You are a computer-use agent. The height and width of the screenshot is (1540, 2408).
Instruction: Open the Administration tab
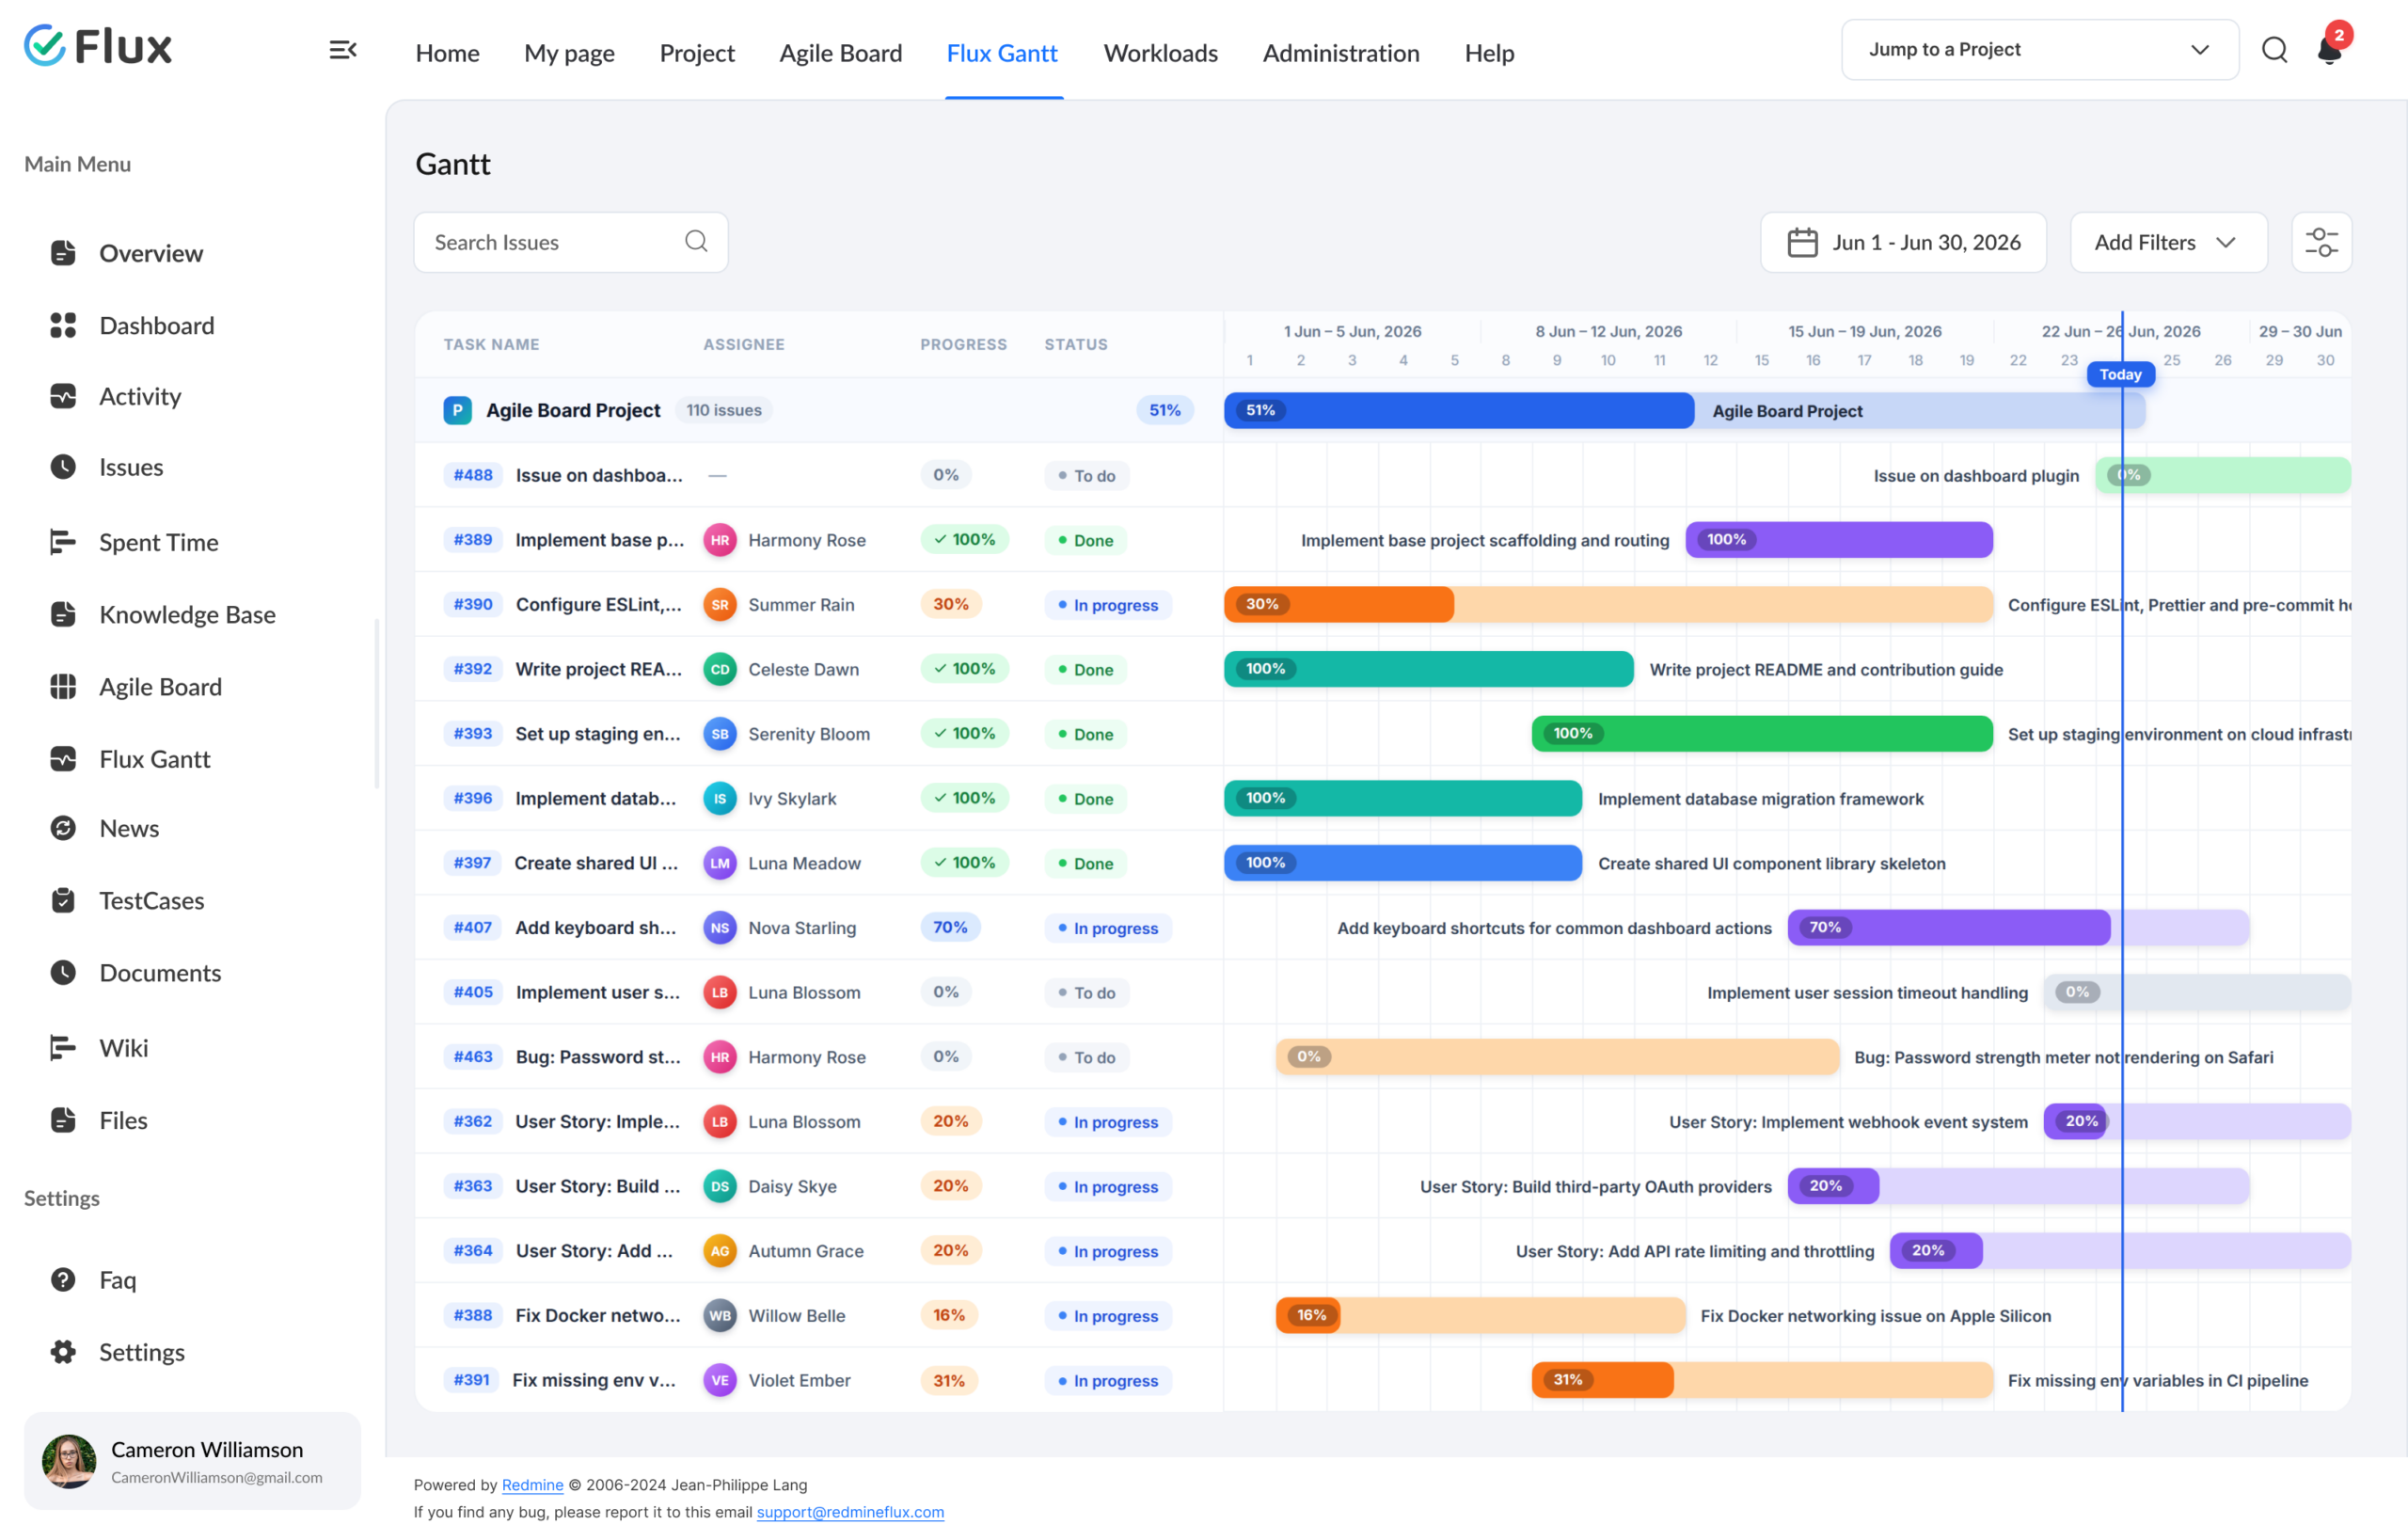pyautogui.click(x=1341, y=52)
